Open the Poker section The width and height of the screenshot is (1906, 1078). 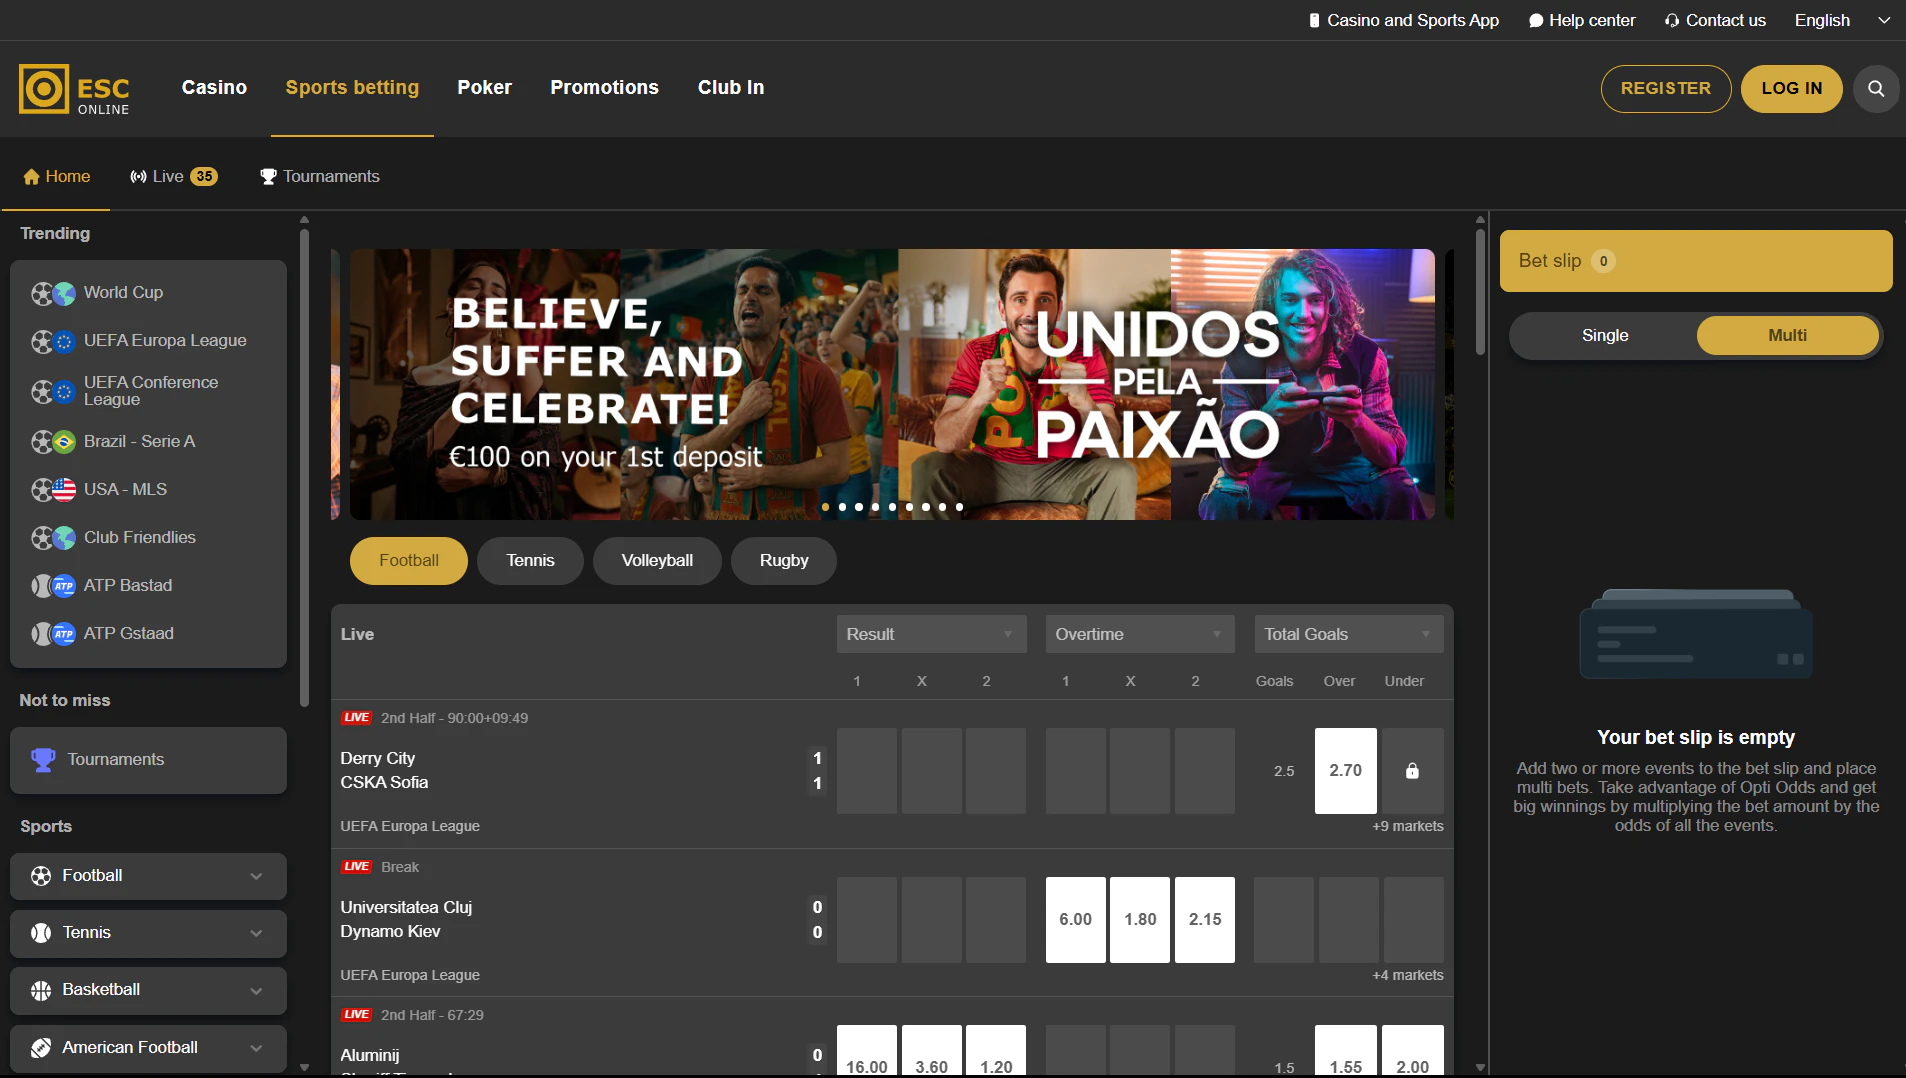point(484,88)
